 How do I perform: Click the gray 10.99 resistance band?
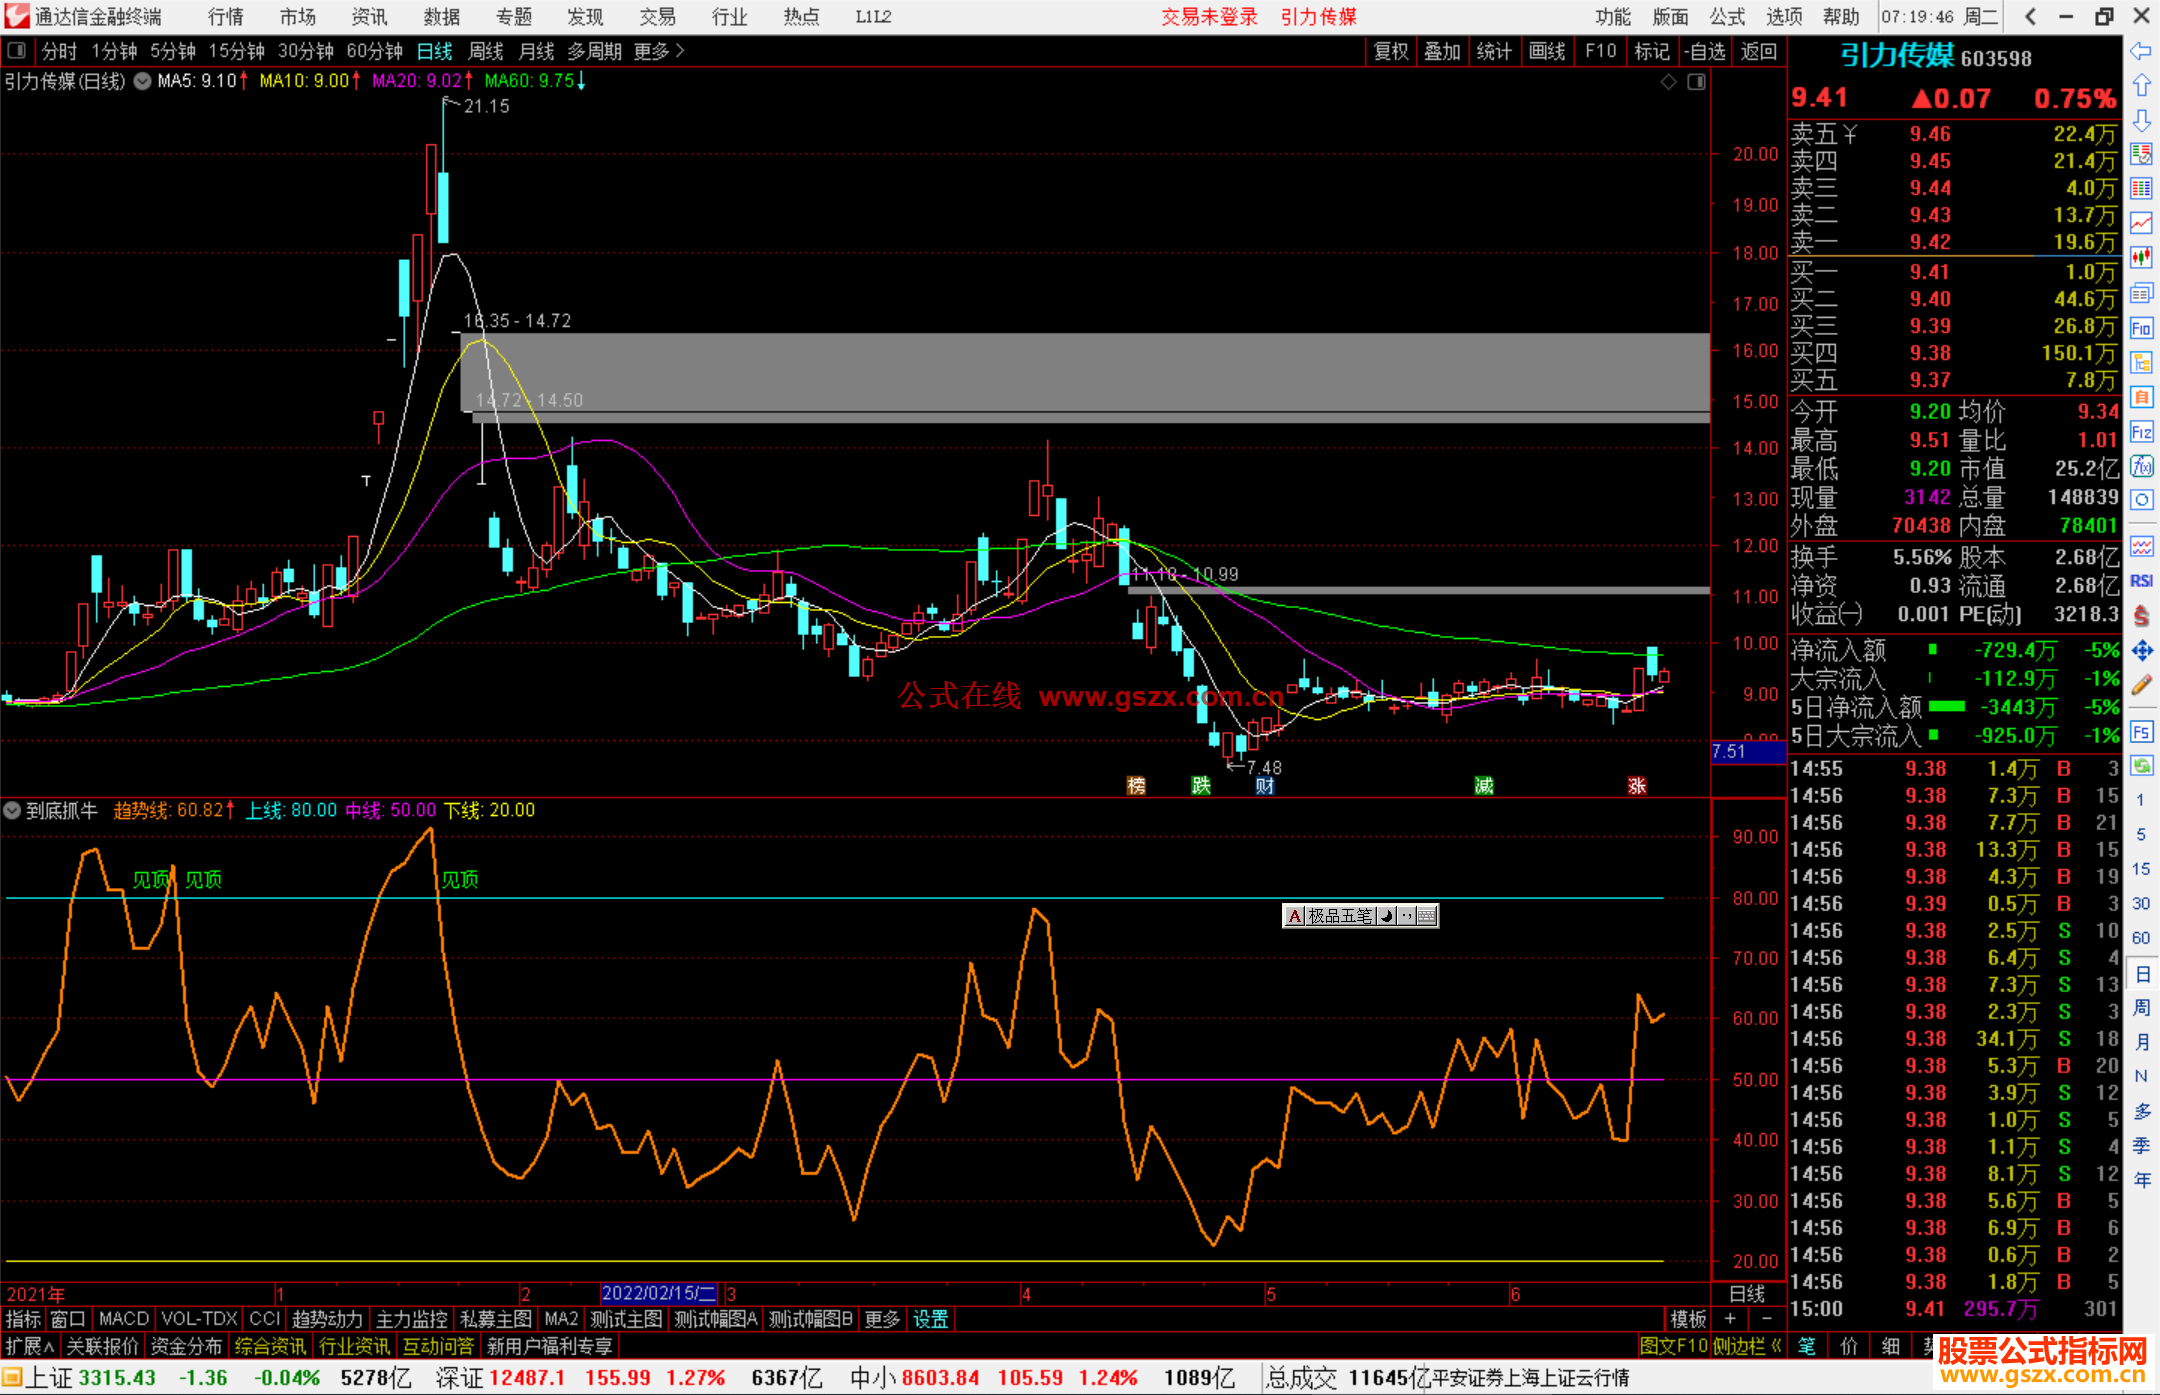click(x=1418, y=591)
